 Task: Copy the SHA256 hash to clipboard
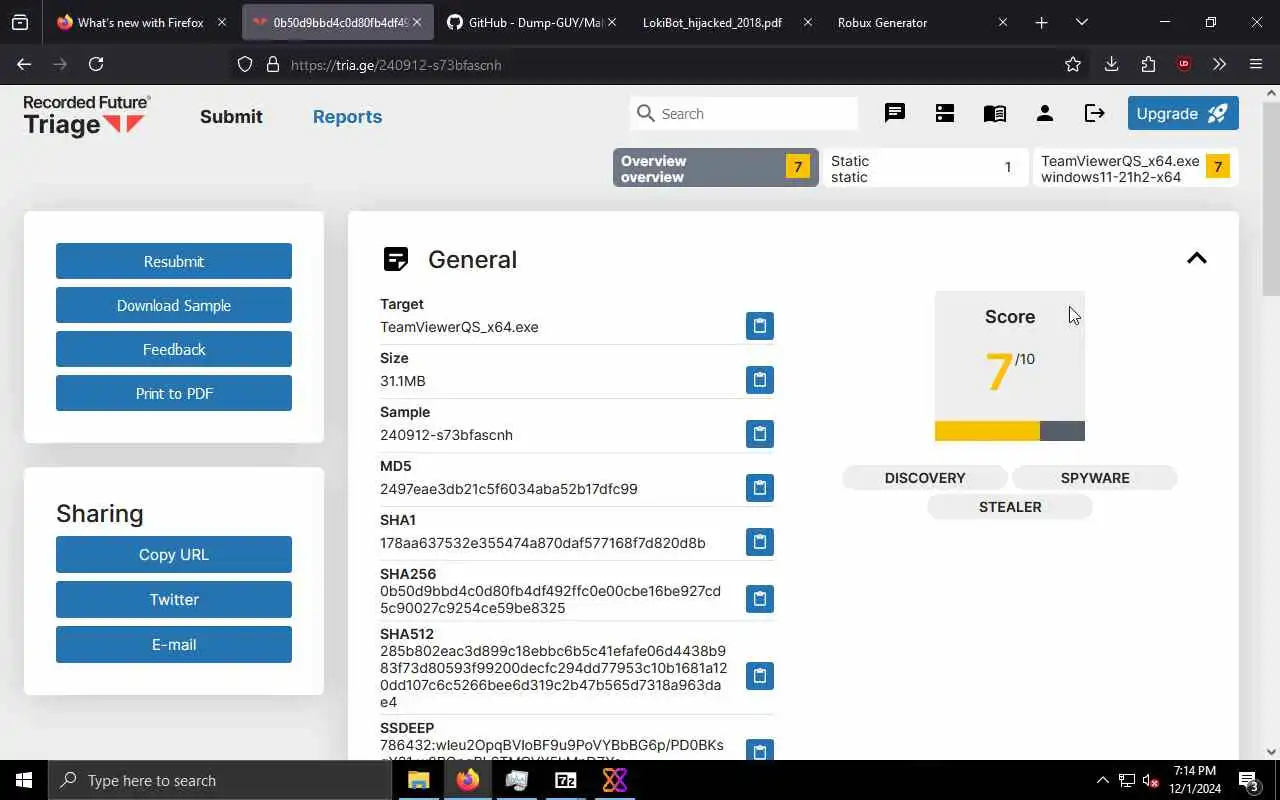[759, 599]
